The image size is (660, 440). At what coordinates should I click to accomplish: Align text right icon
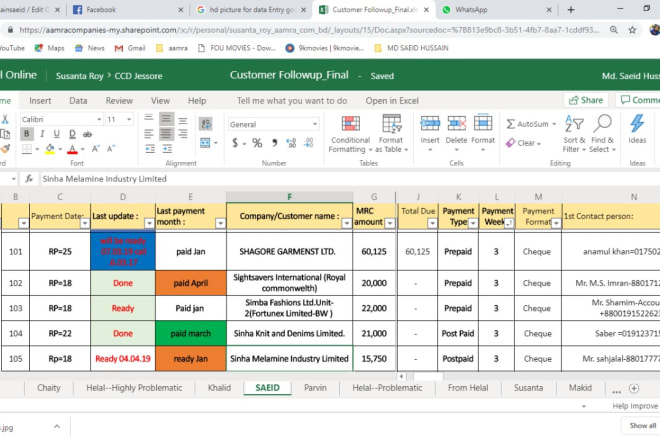[183, 134]
